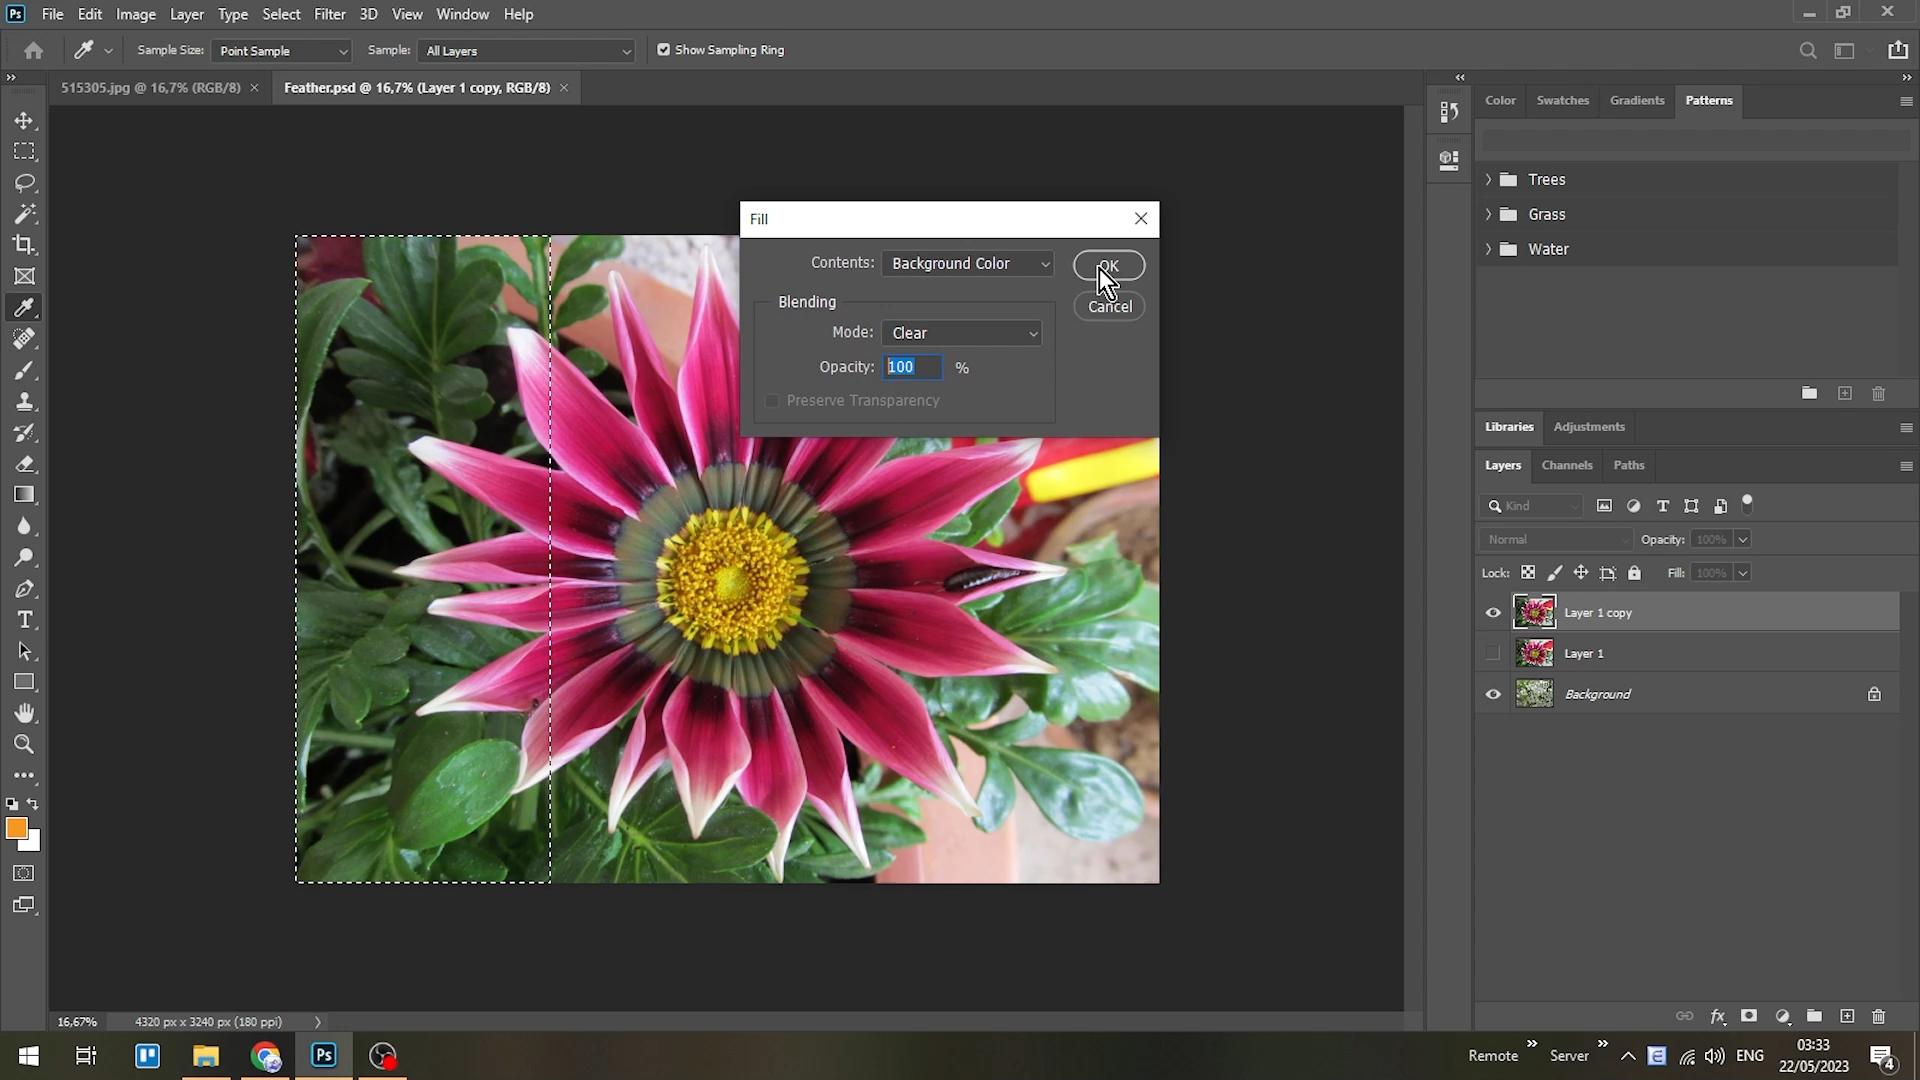The width and height of the screenshot is (1920, 1080).
Task: Open the Filter menu
Action: tap(330, 14)
